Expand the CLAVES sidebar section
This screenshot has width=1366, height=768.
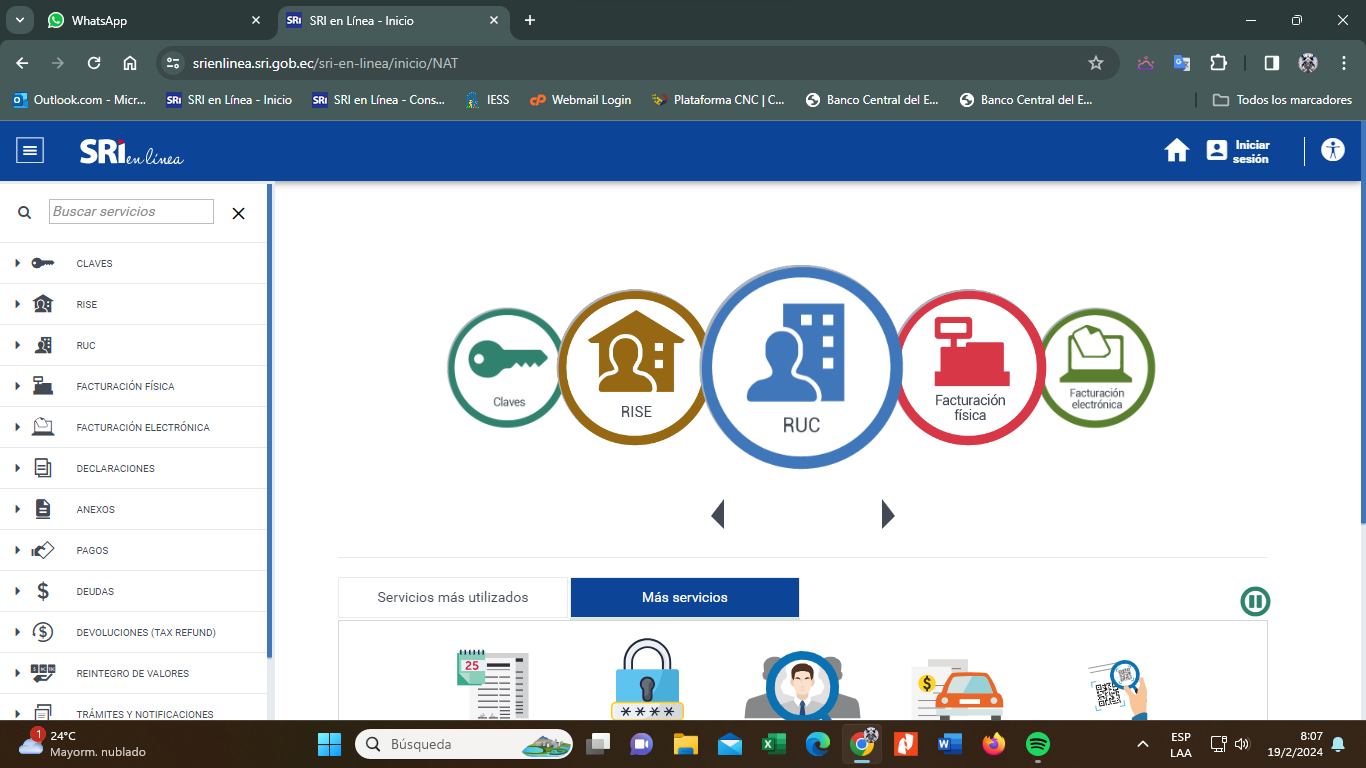coord(94,264)
